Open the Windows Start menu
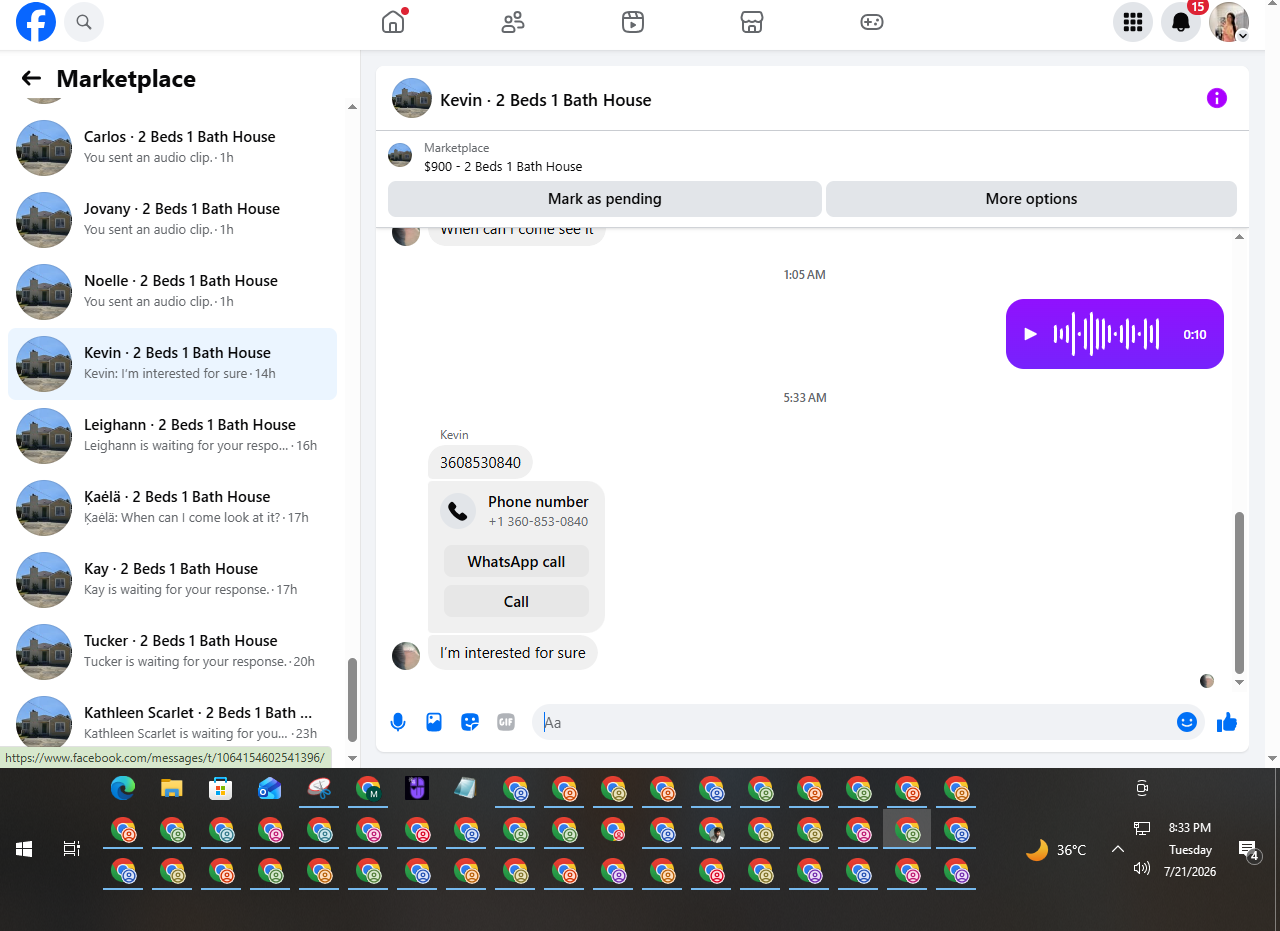Viewport: 1280px width, 931px height. [x=24, y=849]
